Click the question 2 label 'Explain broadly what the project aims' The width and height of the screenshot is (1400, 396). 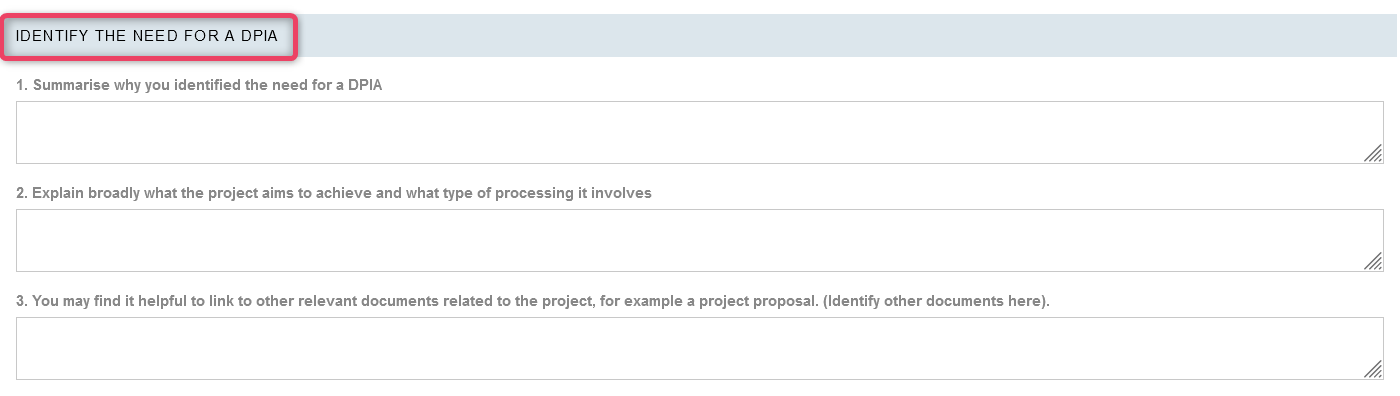coord(334,193)
